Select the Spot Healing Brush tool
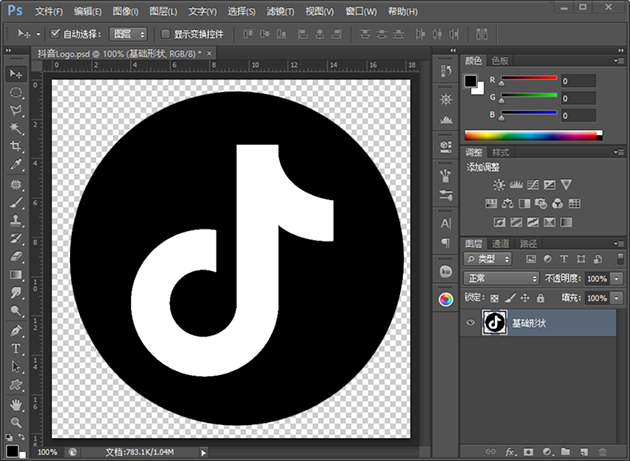Viewport: 630px width, 461px height. click(x=16, y=185)
